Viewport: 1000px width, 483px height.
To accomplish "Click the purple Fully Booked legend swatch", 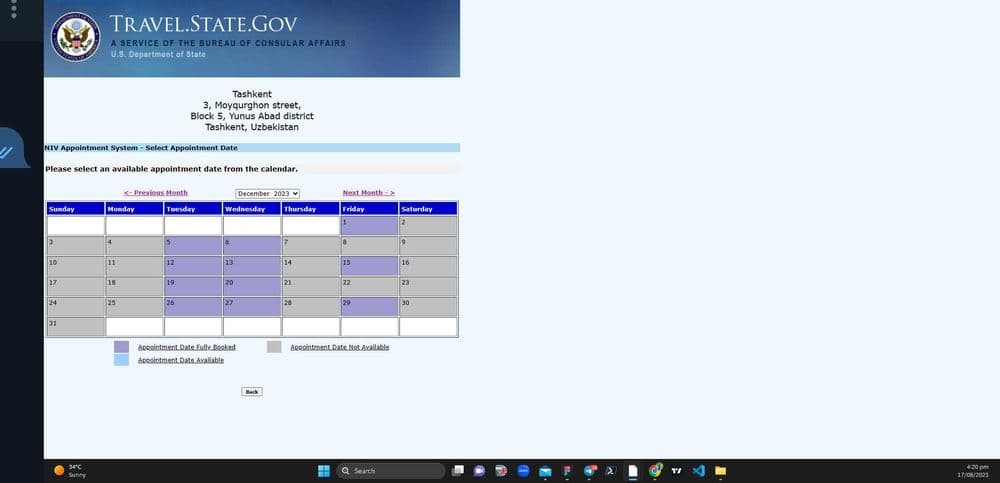I will 121,346.
